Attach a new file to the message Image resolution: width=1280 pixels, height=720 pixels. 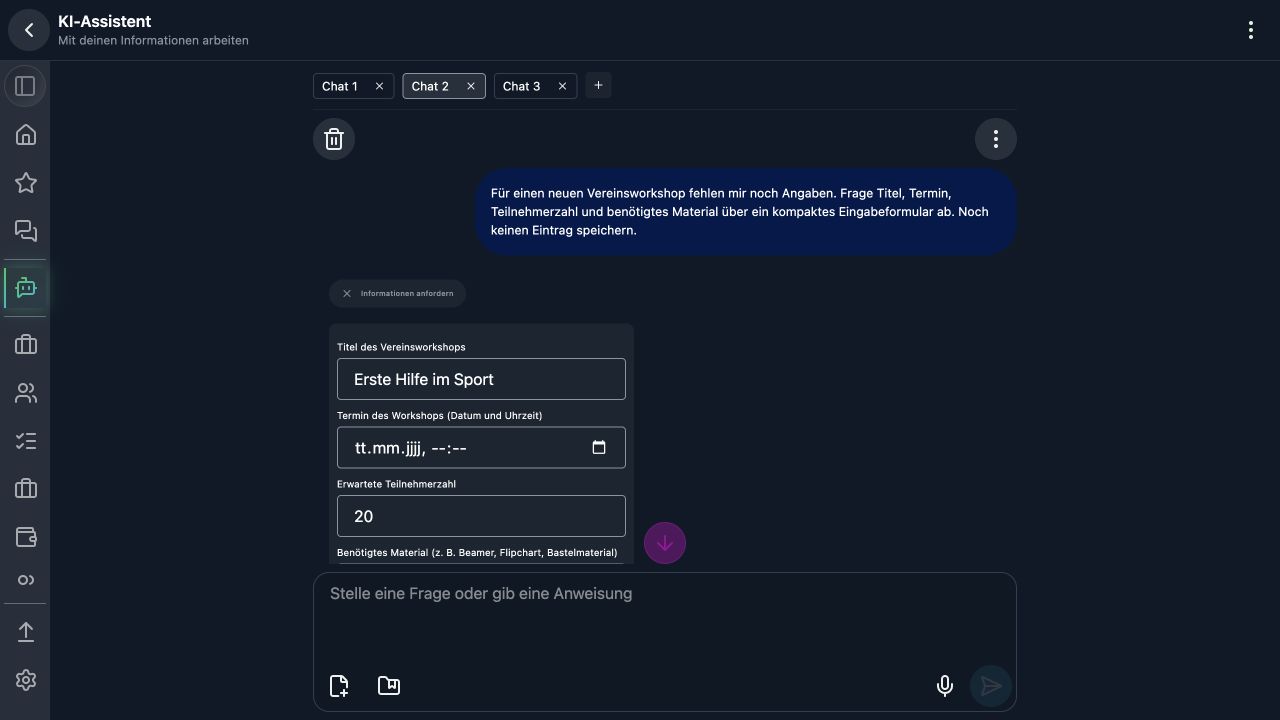(339, 686)
